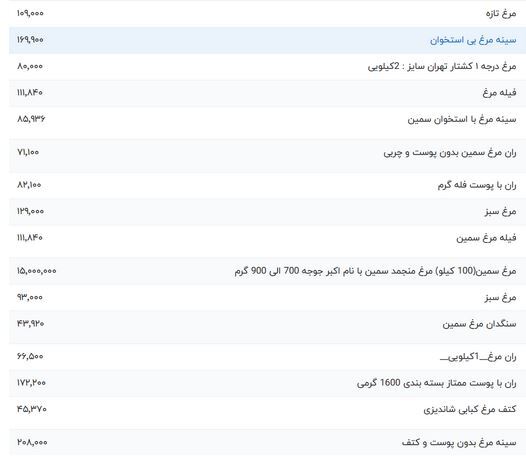The image size is (526, 456).
Task: Select 'ران با پوست فله گرم'
Action: (x=477, y=185)
